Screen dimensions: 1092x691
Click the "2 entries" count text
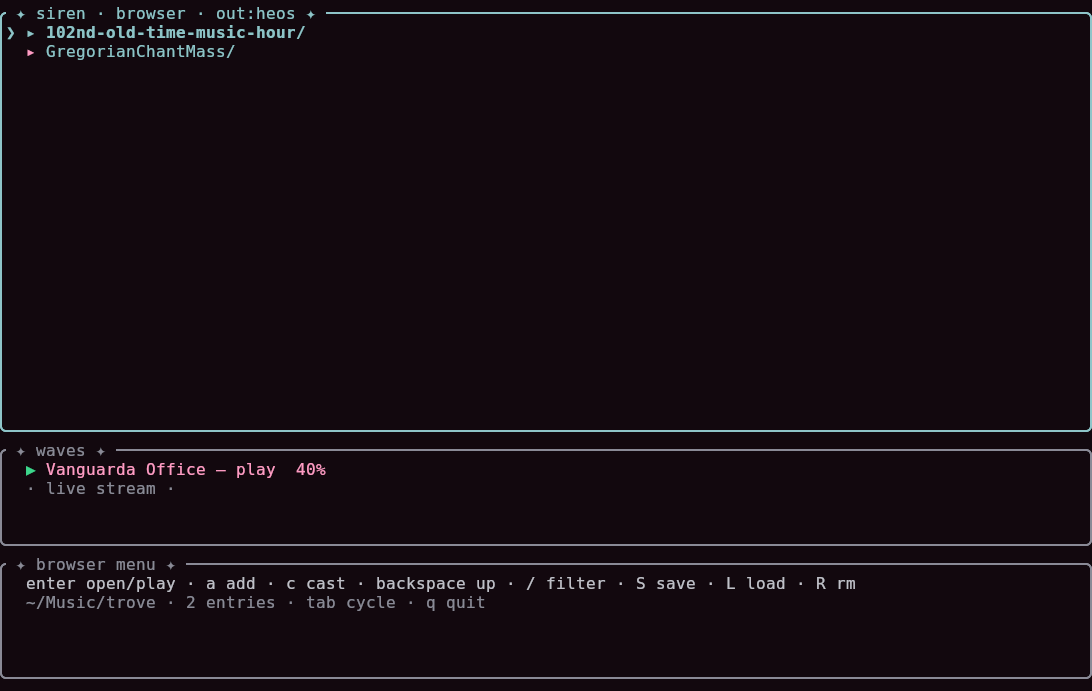point(231,603)
